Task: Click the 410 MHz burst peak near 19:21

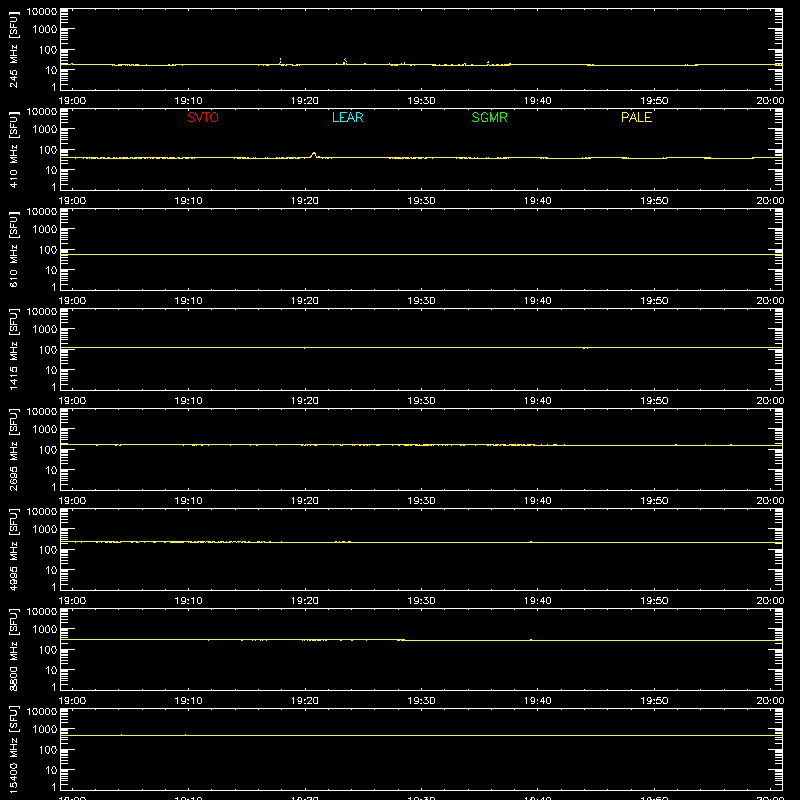Action: 314,154
